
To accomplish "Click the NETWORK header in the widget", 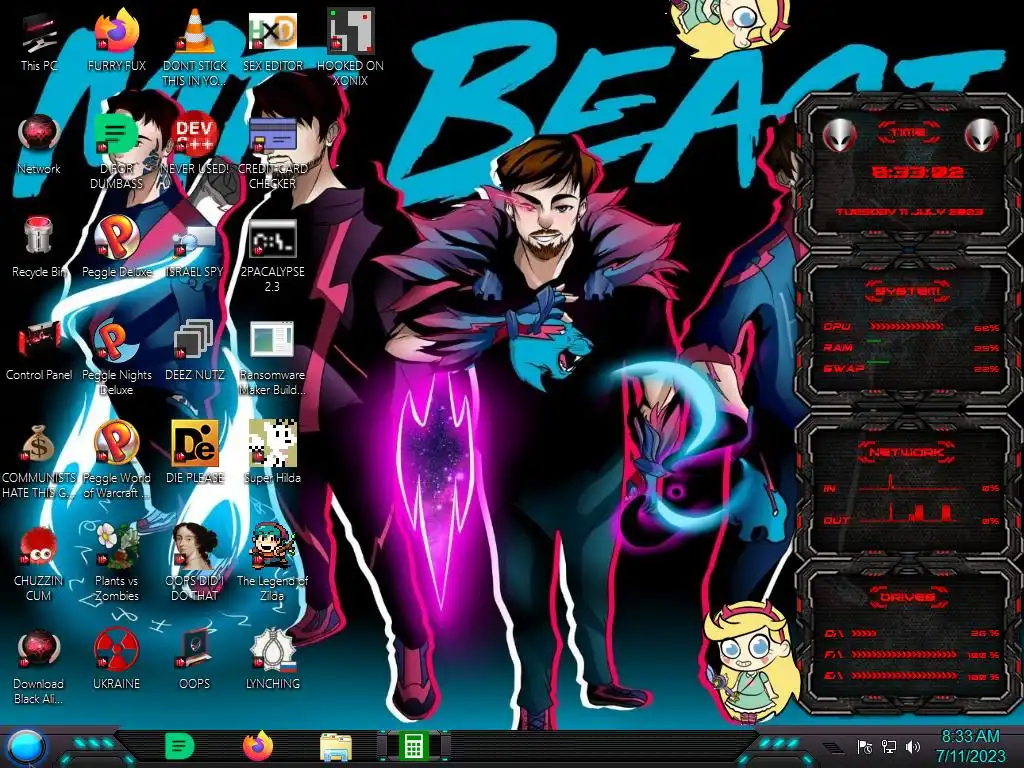I will (907, 451).
